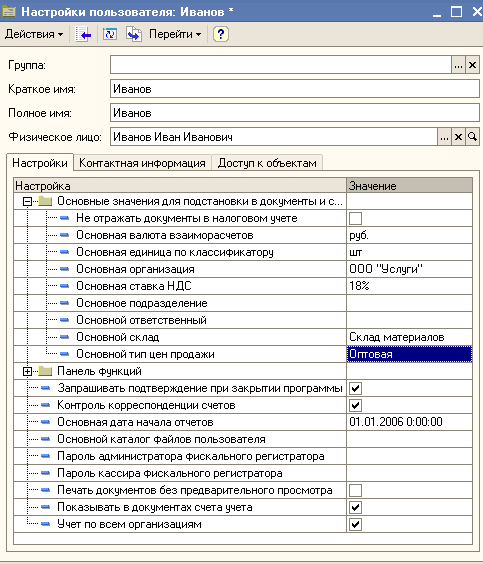Toggle Запрашивать подтверждение при закрытии программы checkbox
This screenshot has width=483, height=564.
tap(355, 388)
